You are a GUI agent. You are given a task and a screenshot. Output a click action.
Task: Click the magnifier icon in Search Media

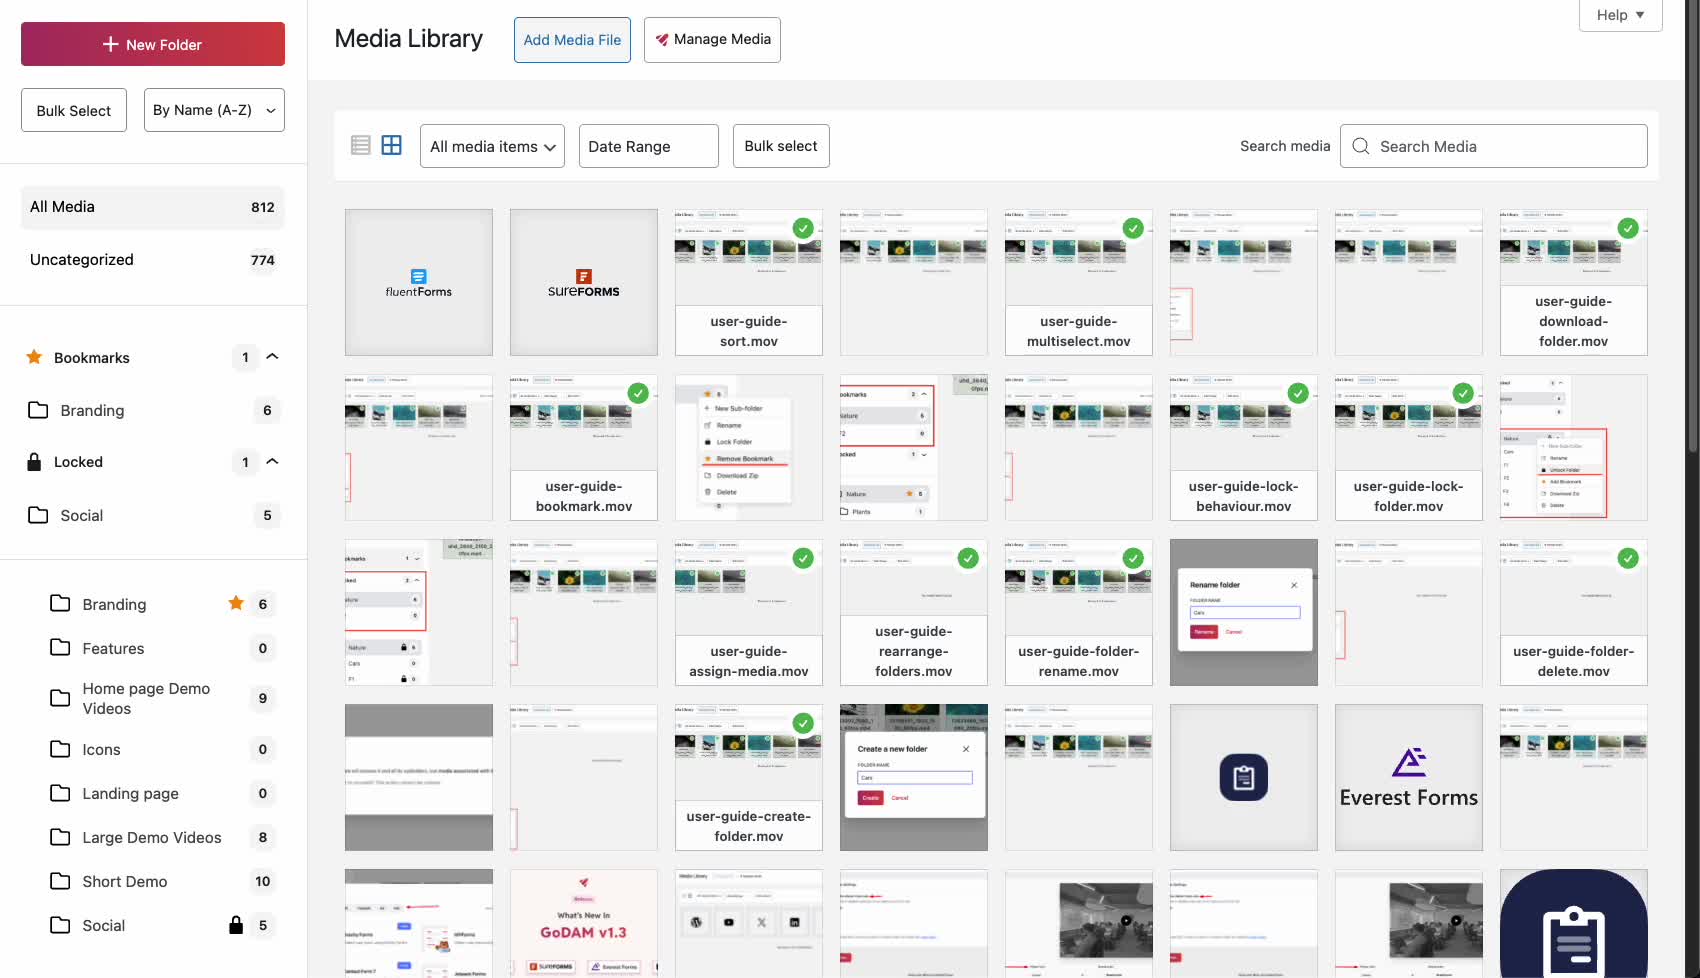click(x=1360, y=146)
